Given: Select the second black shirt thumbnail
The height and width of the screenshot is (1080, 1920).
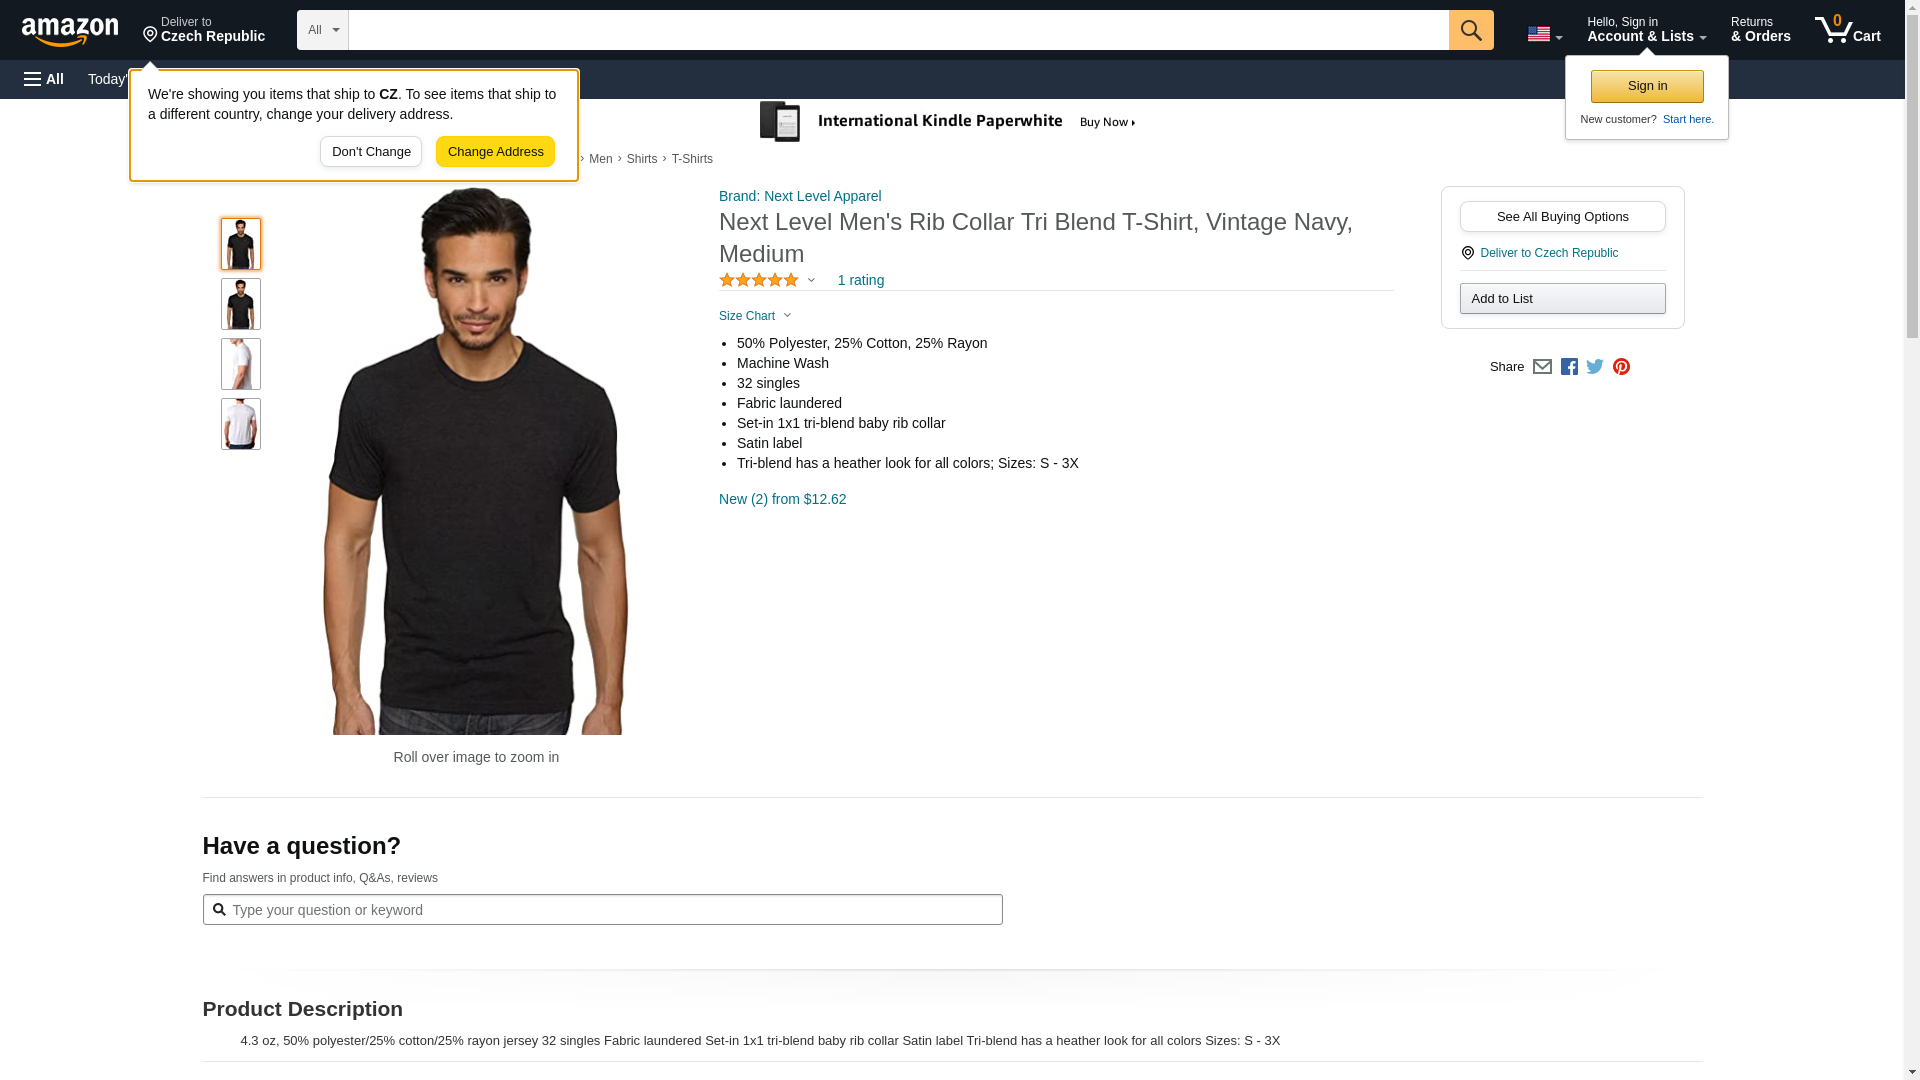Looking at the screenshot, I should (241, 304).
